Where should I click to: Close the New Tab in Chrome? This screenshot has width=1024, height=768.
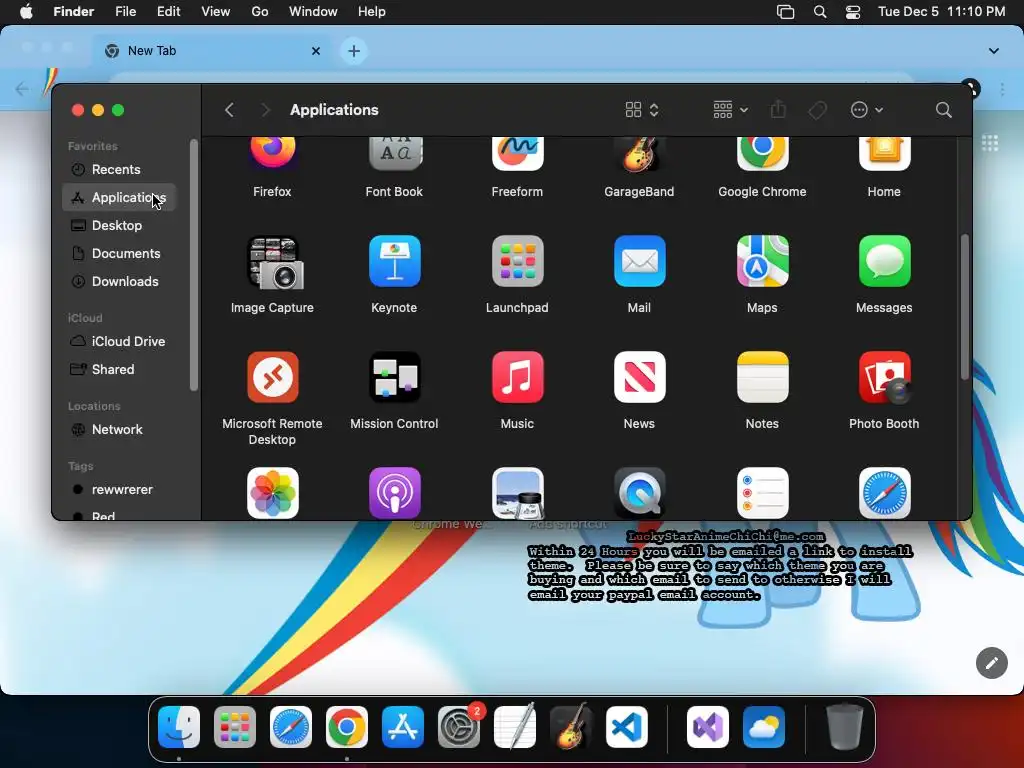point(316,51)
